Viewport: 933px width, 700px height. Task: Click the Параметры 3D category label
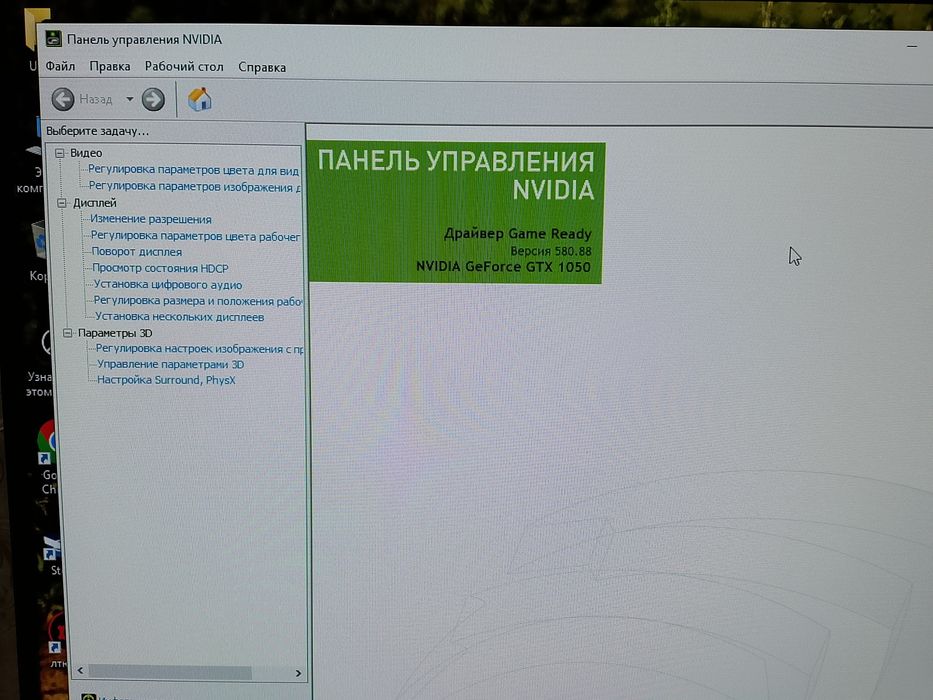click(x=115, y=333)
